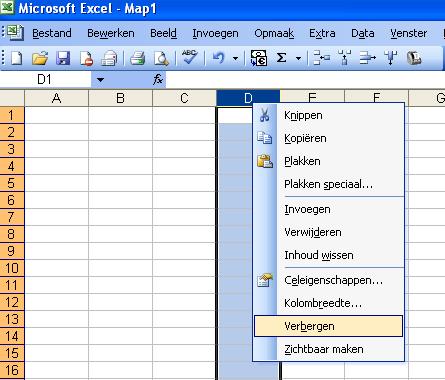Click the formula bar input area
Image resolution: width=445 pixels, height=380 pixels.
(305, 80)
